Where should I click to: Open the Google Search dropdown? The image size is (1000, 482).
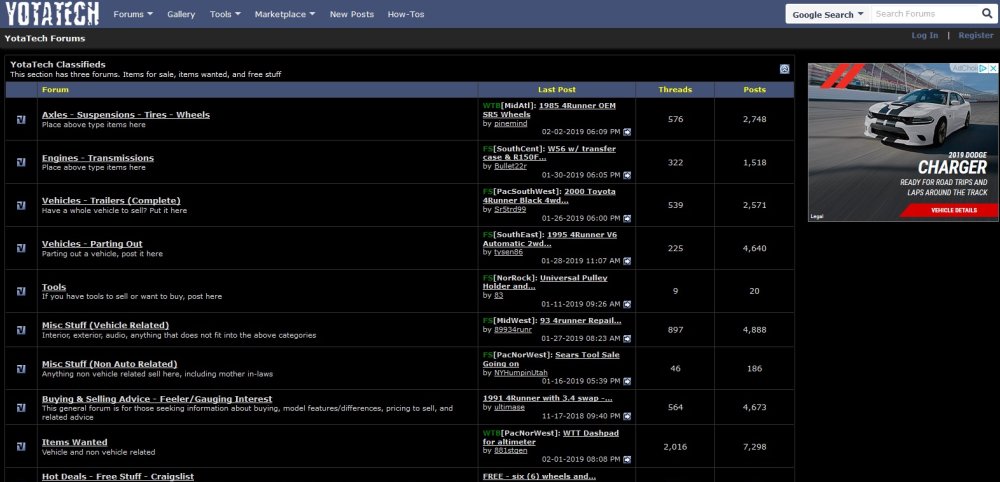pyautogui.click(x=828, y=14)
